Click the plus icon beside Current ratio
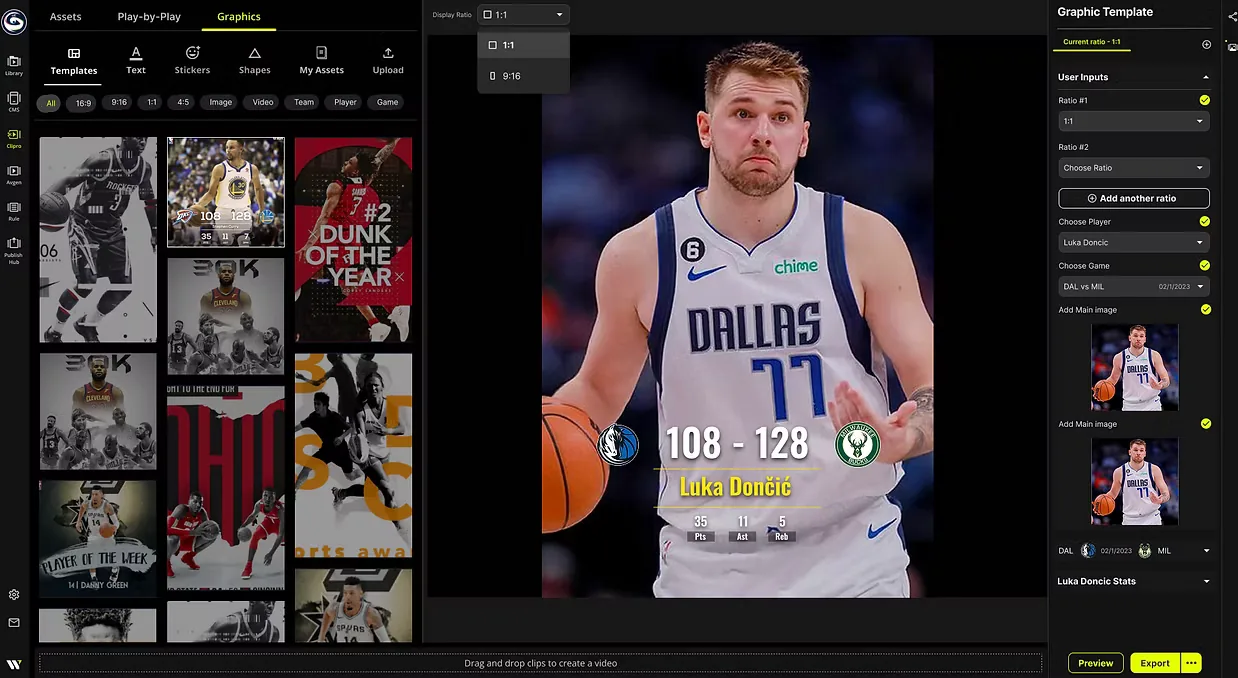 pyautogui.click(x=1206, y=44)
